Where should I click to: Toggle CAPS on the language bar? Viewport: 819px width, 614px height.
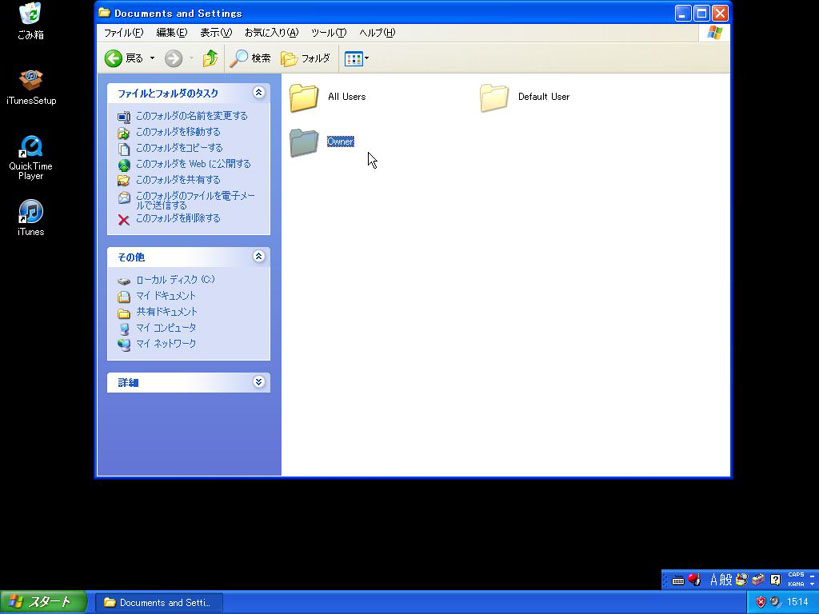click(x=796, y=575)
